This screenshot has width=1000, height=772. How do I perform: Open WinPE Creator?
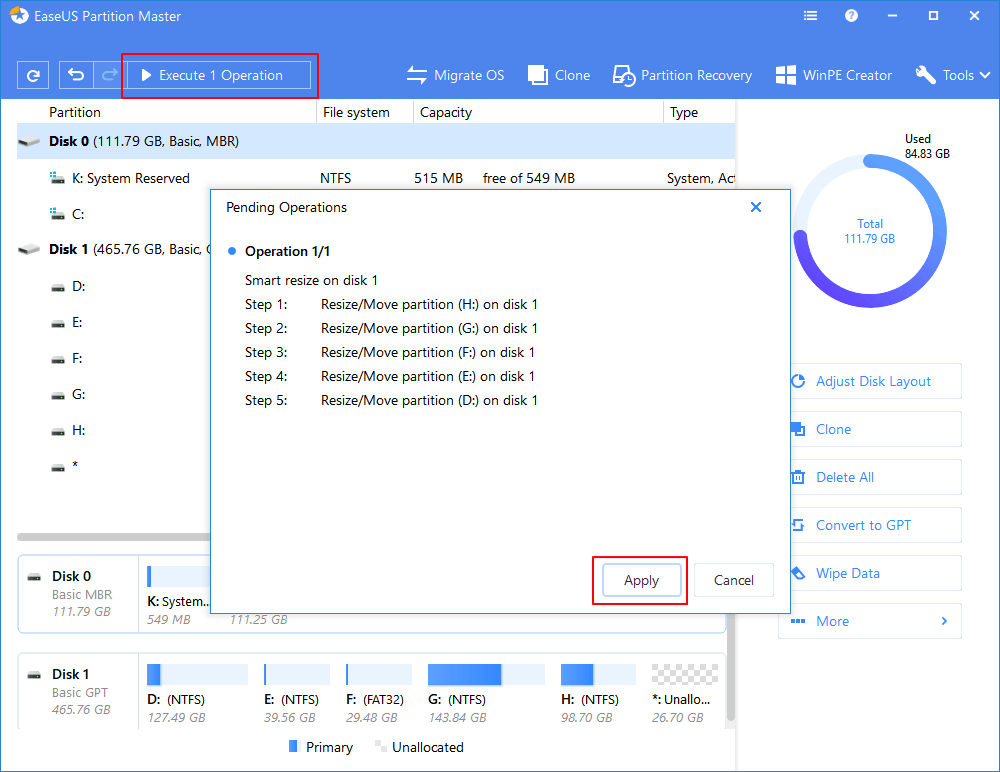[834, 75]
